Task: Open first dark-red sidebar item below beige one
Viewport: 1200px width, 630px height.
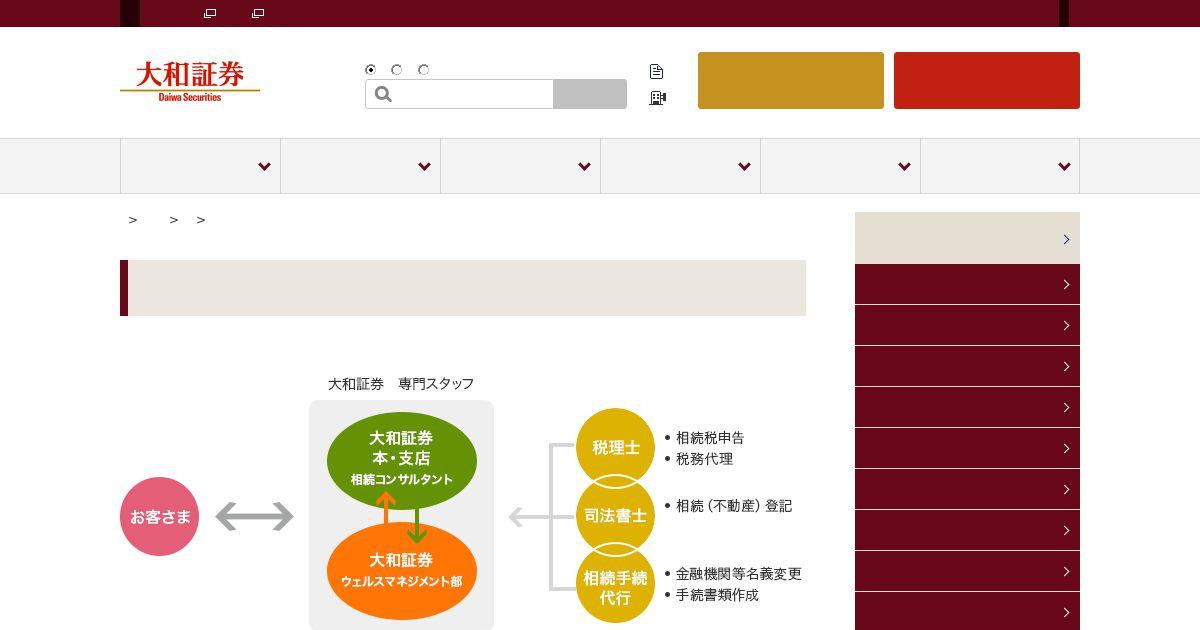Action: click(x=967, y=284)
